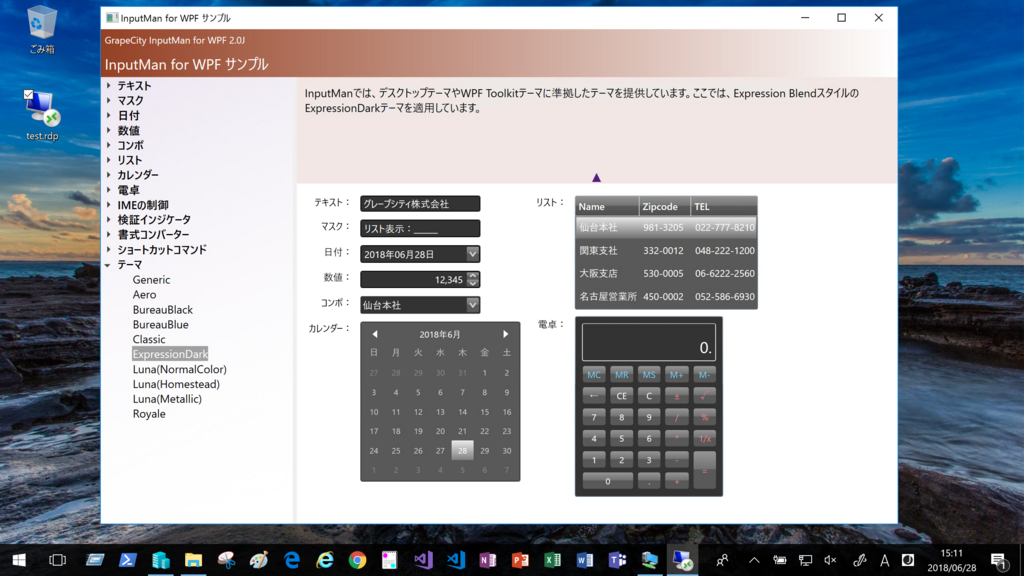Expand the テキスト tree node

click(x=109, y=86)
